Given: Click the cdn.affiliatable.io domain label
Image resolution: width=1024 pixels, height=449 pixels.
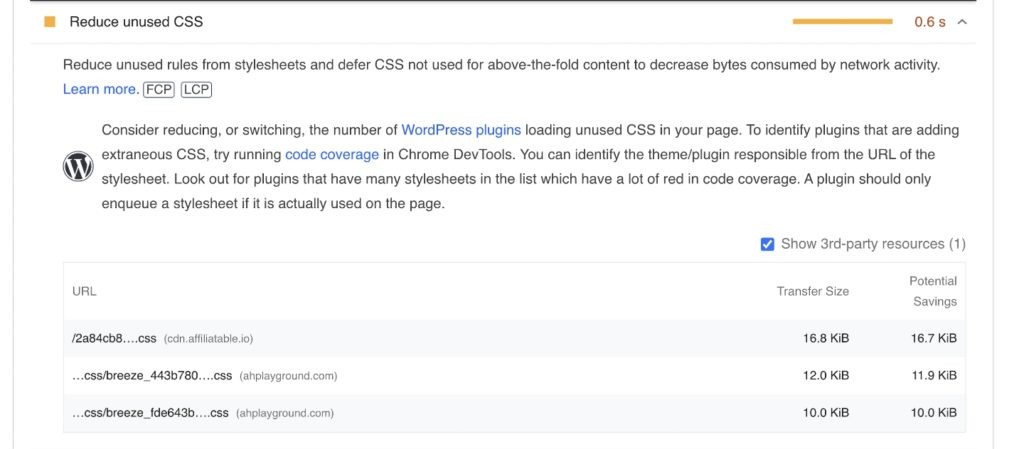Looking at the screenshot, I should 215,339.
